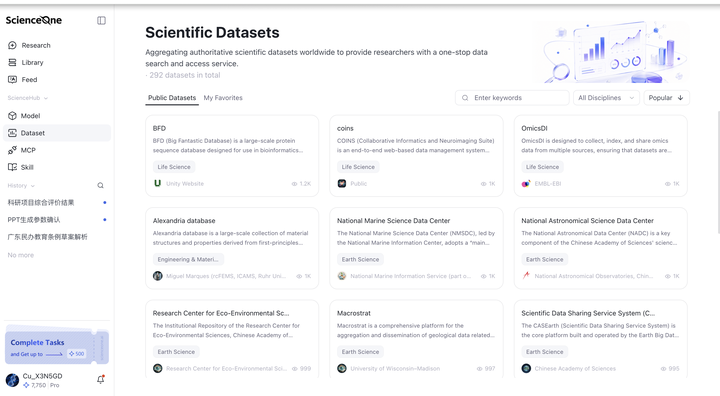
Task: Click National Astronomical Observatories icon
Action: 526,276
